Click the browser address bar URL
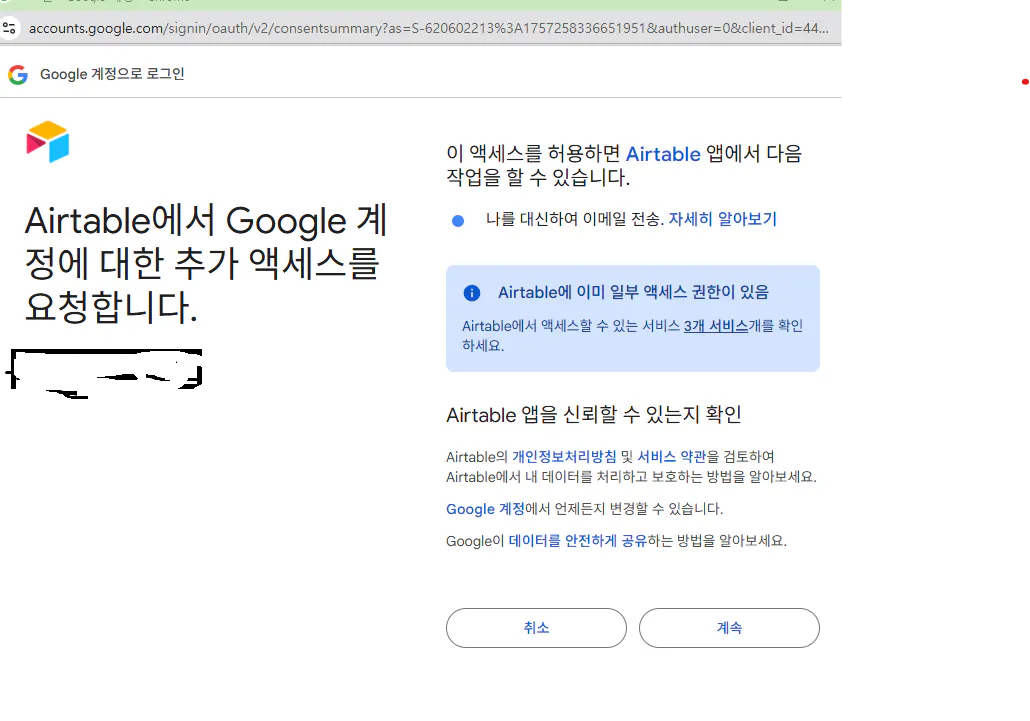 coord(420,28)
